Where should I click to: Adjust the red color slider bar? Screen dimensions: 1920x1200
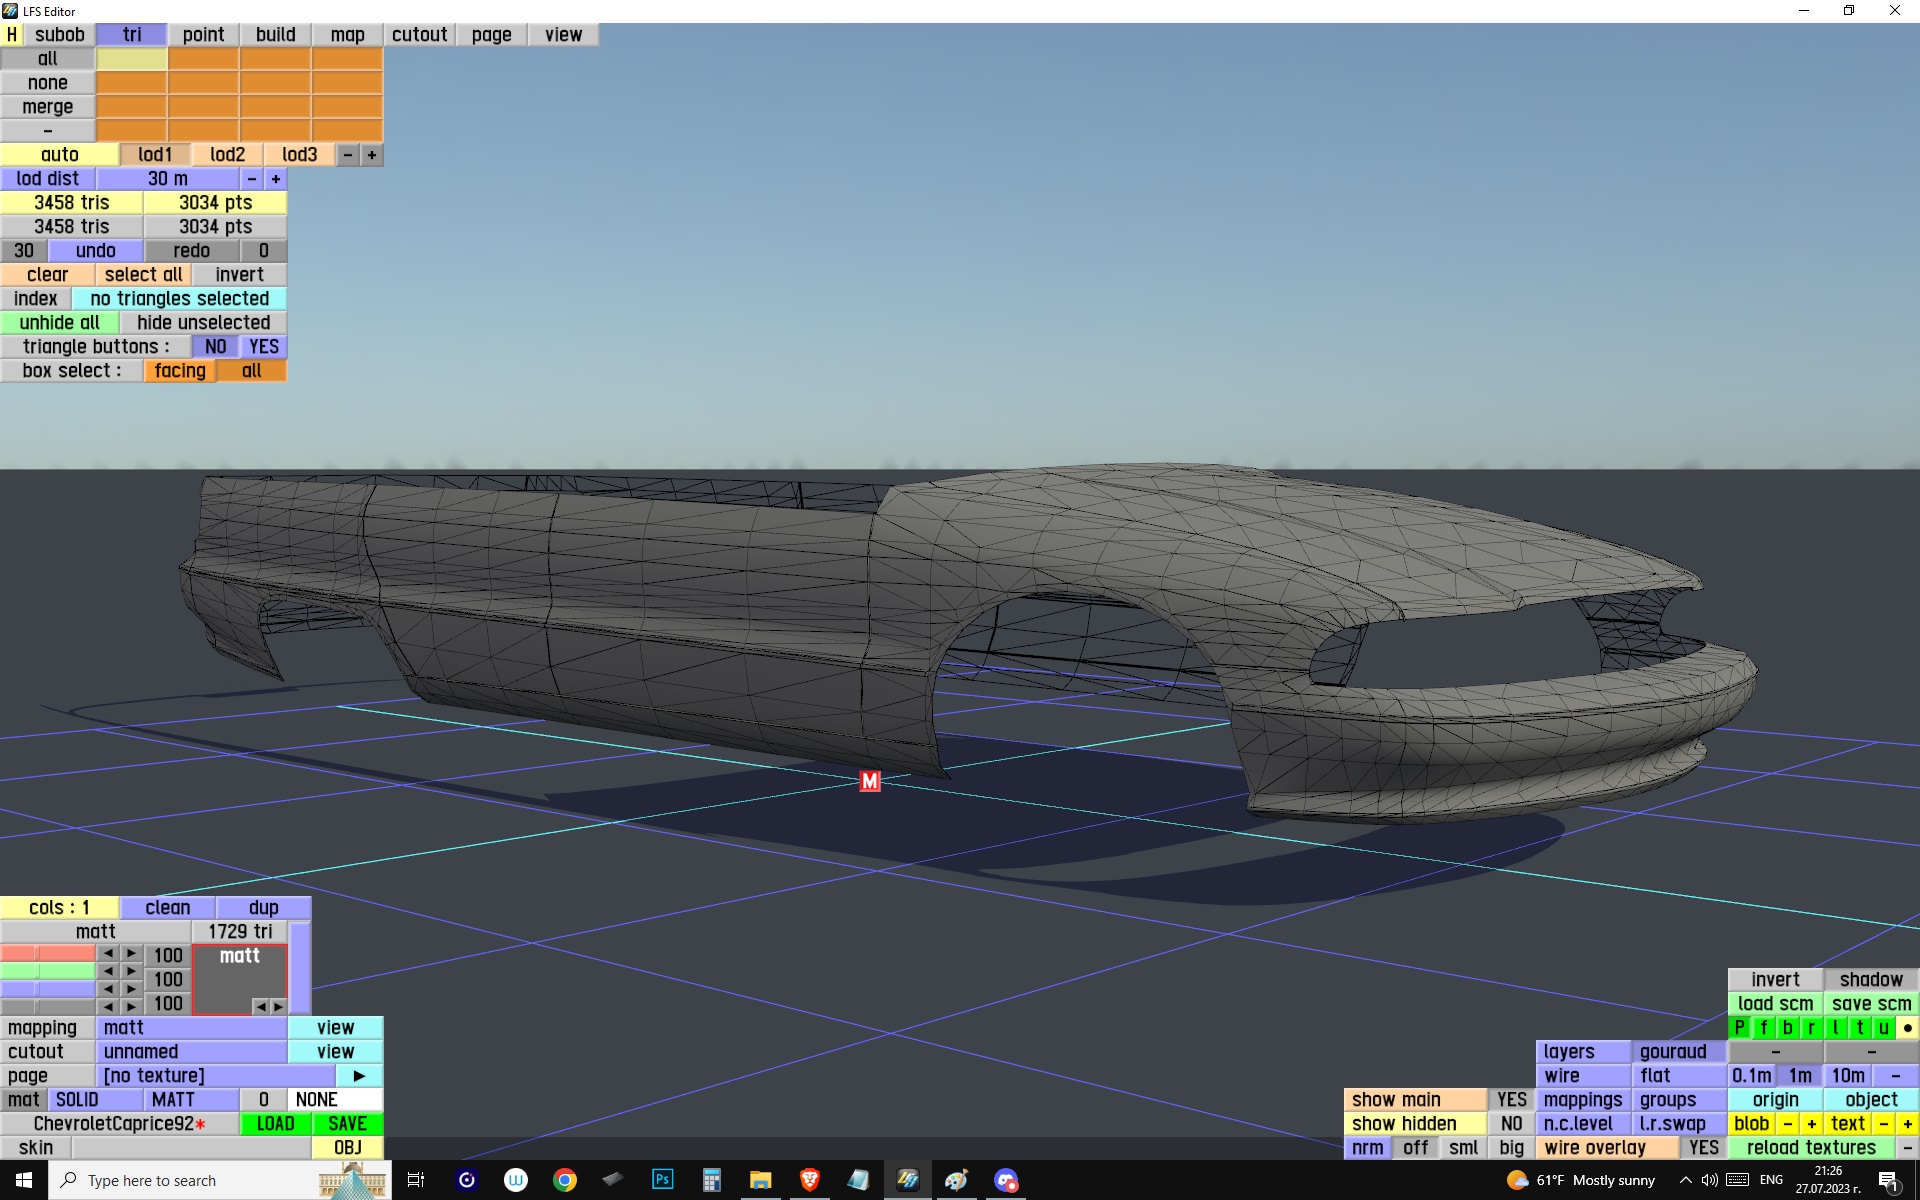(x=48, y=954)
